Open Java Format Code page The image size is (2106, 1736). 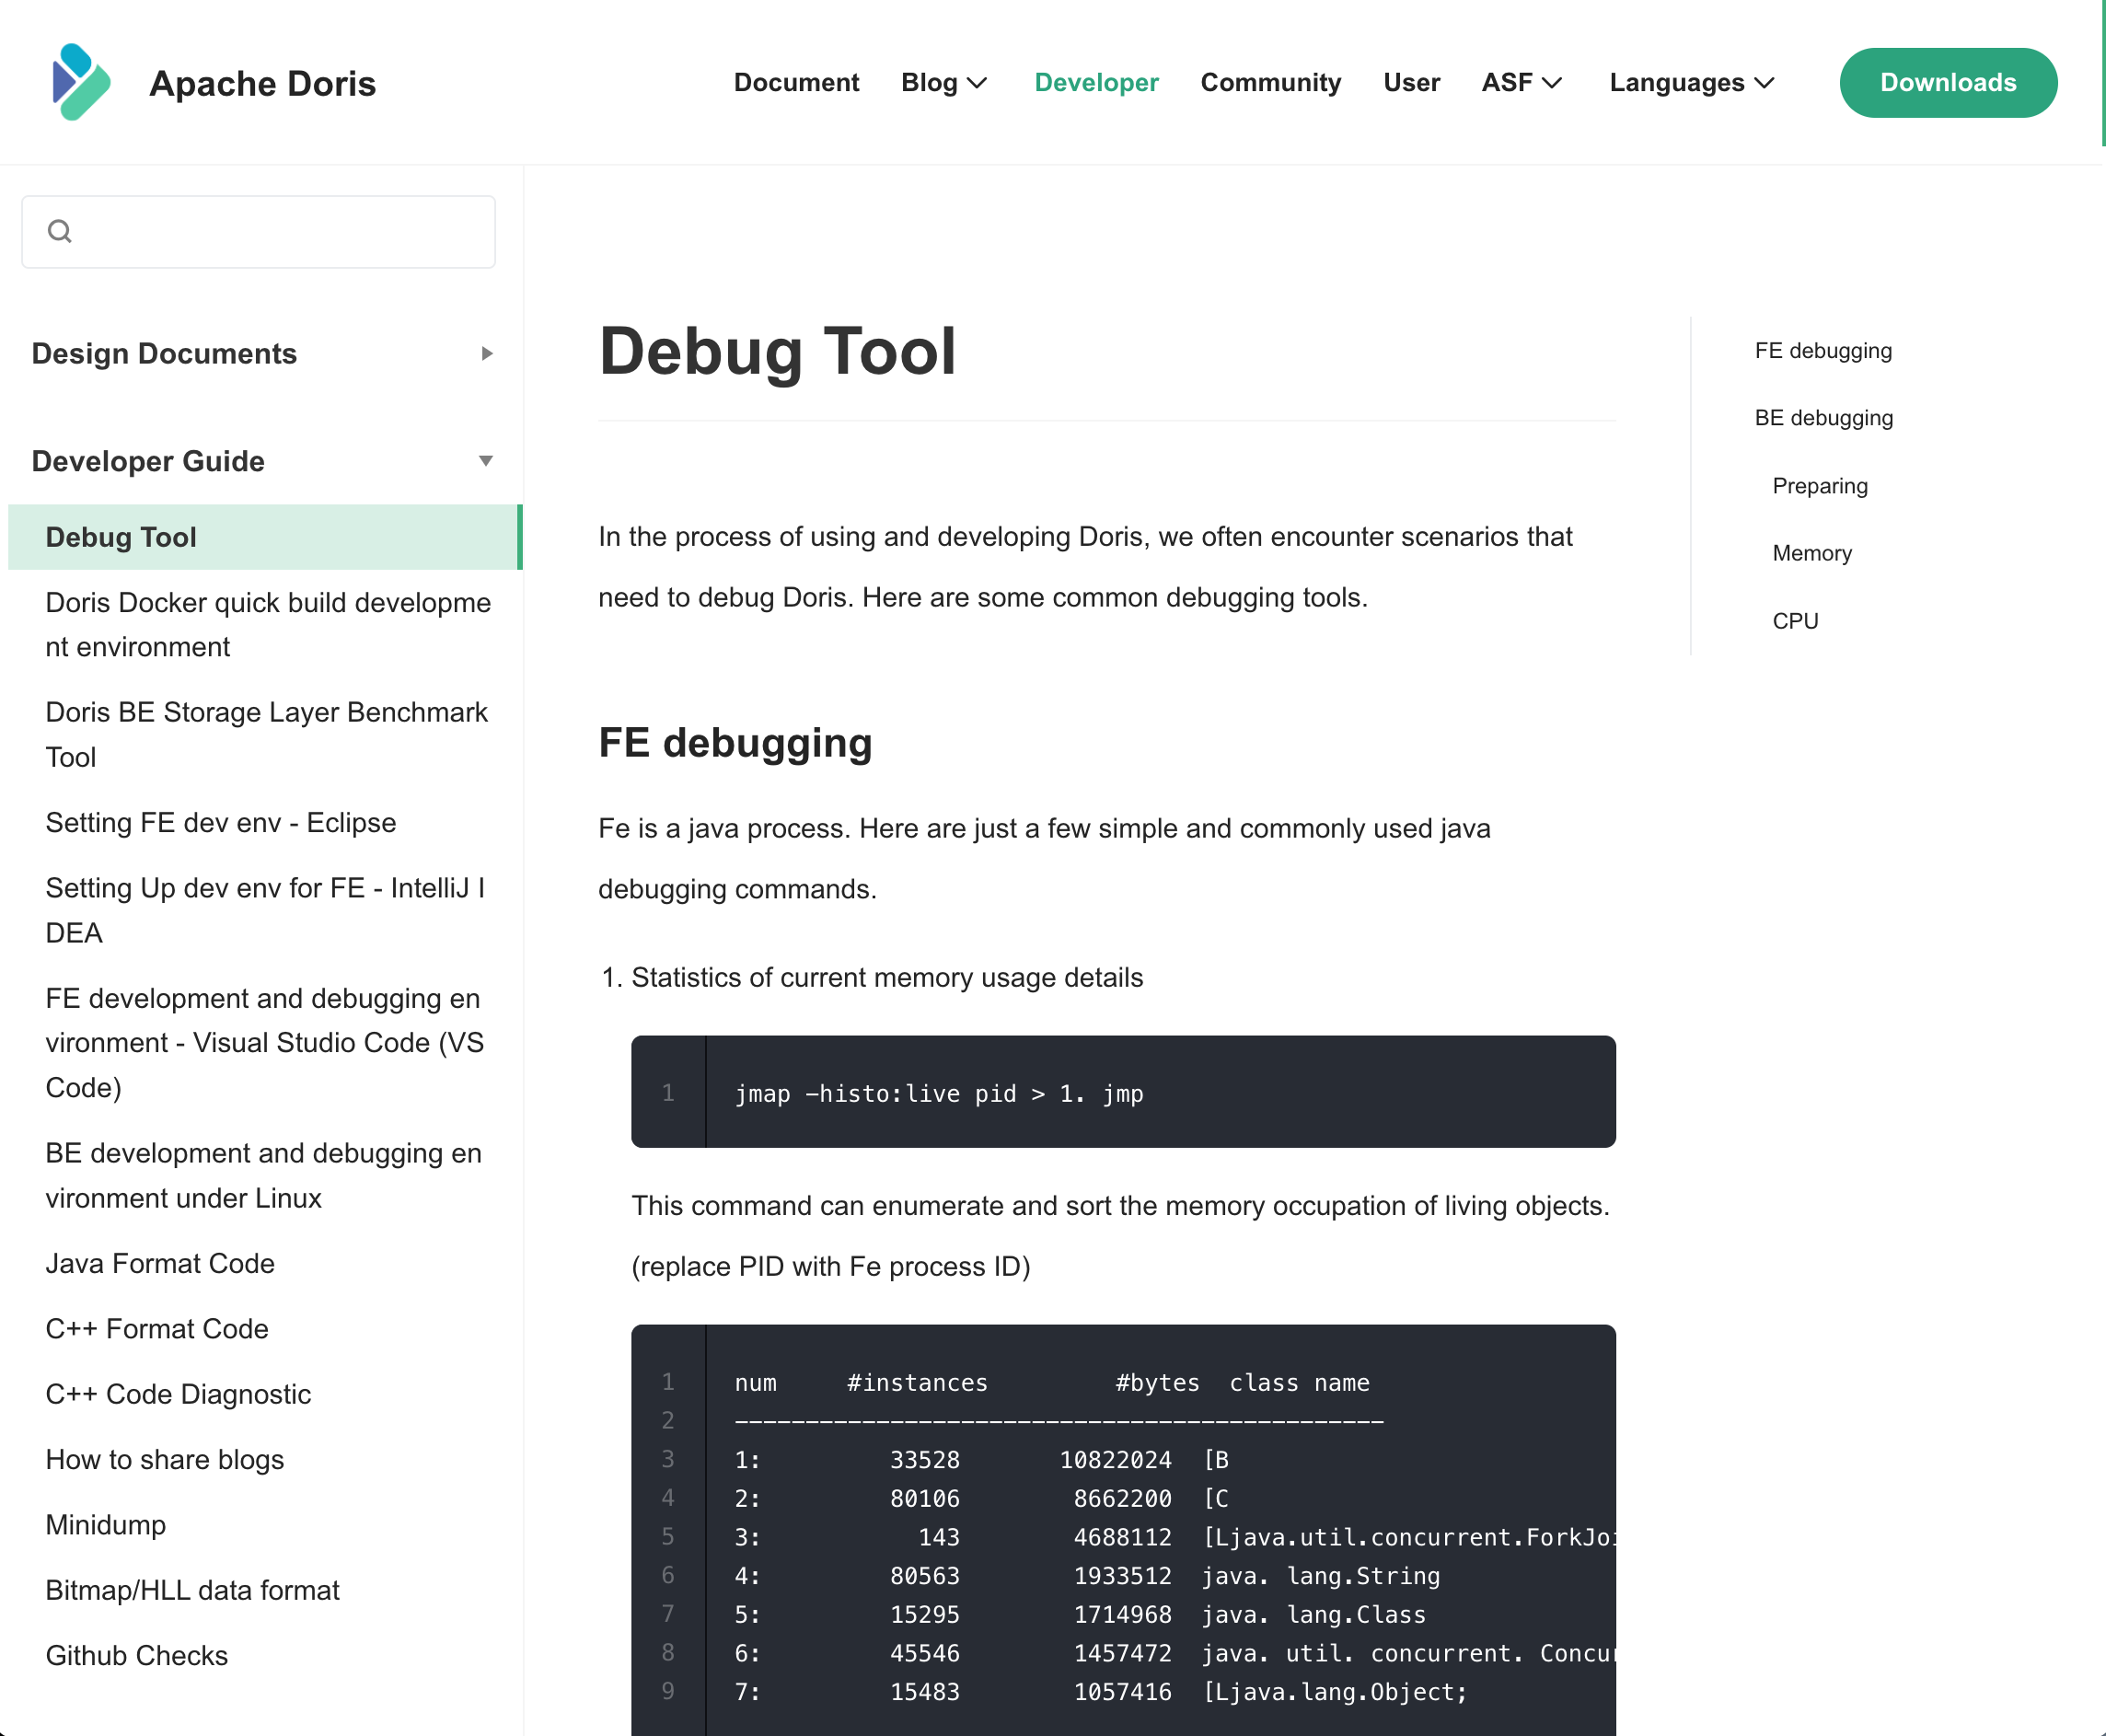[x=160, y=1264]
